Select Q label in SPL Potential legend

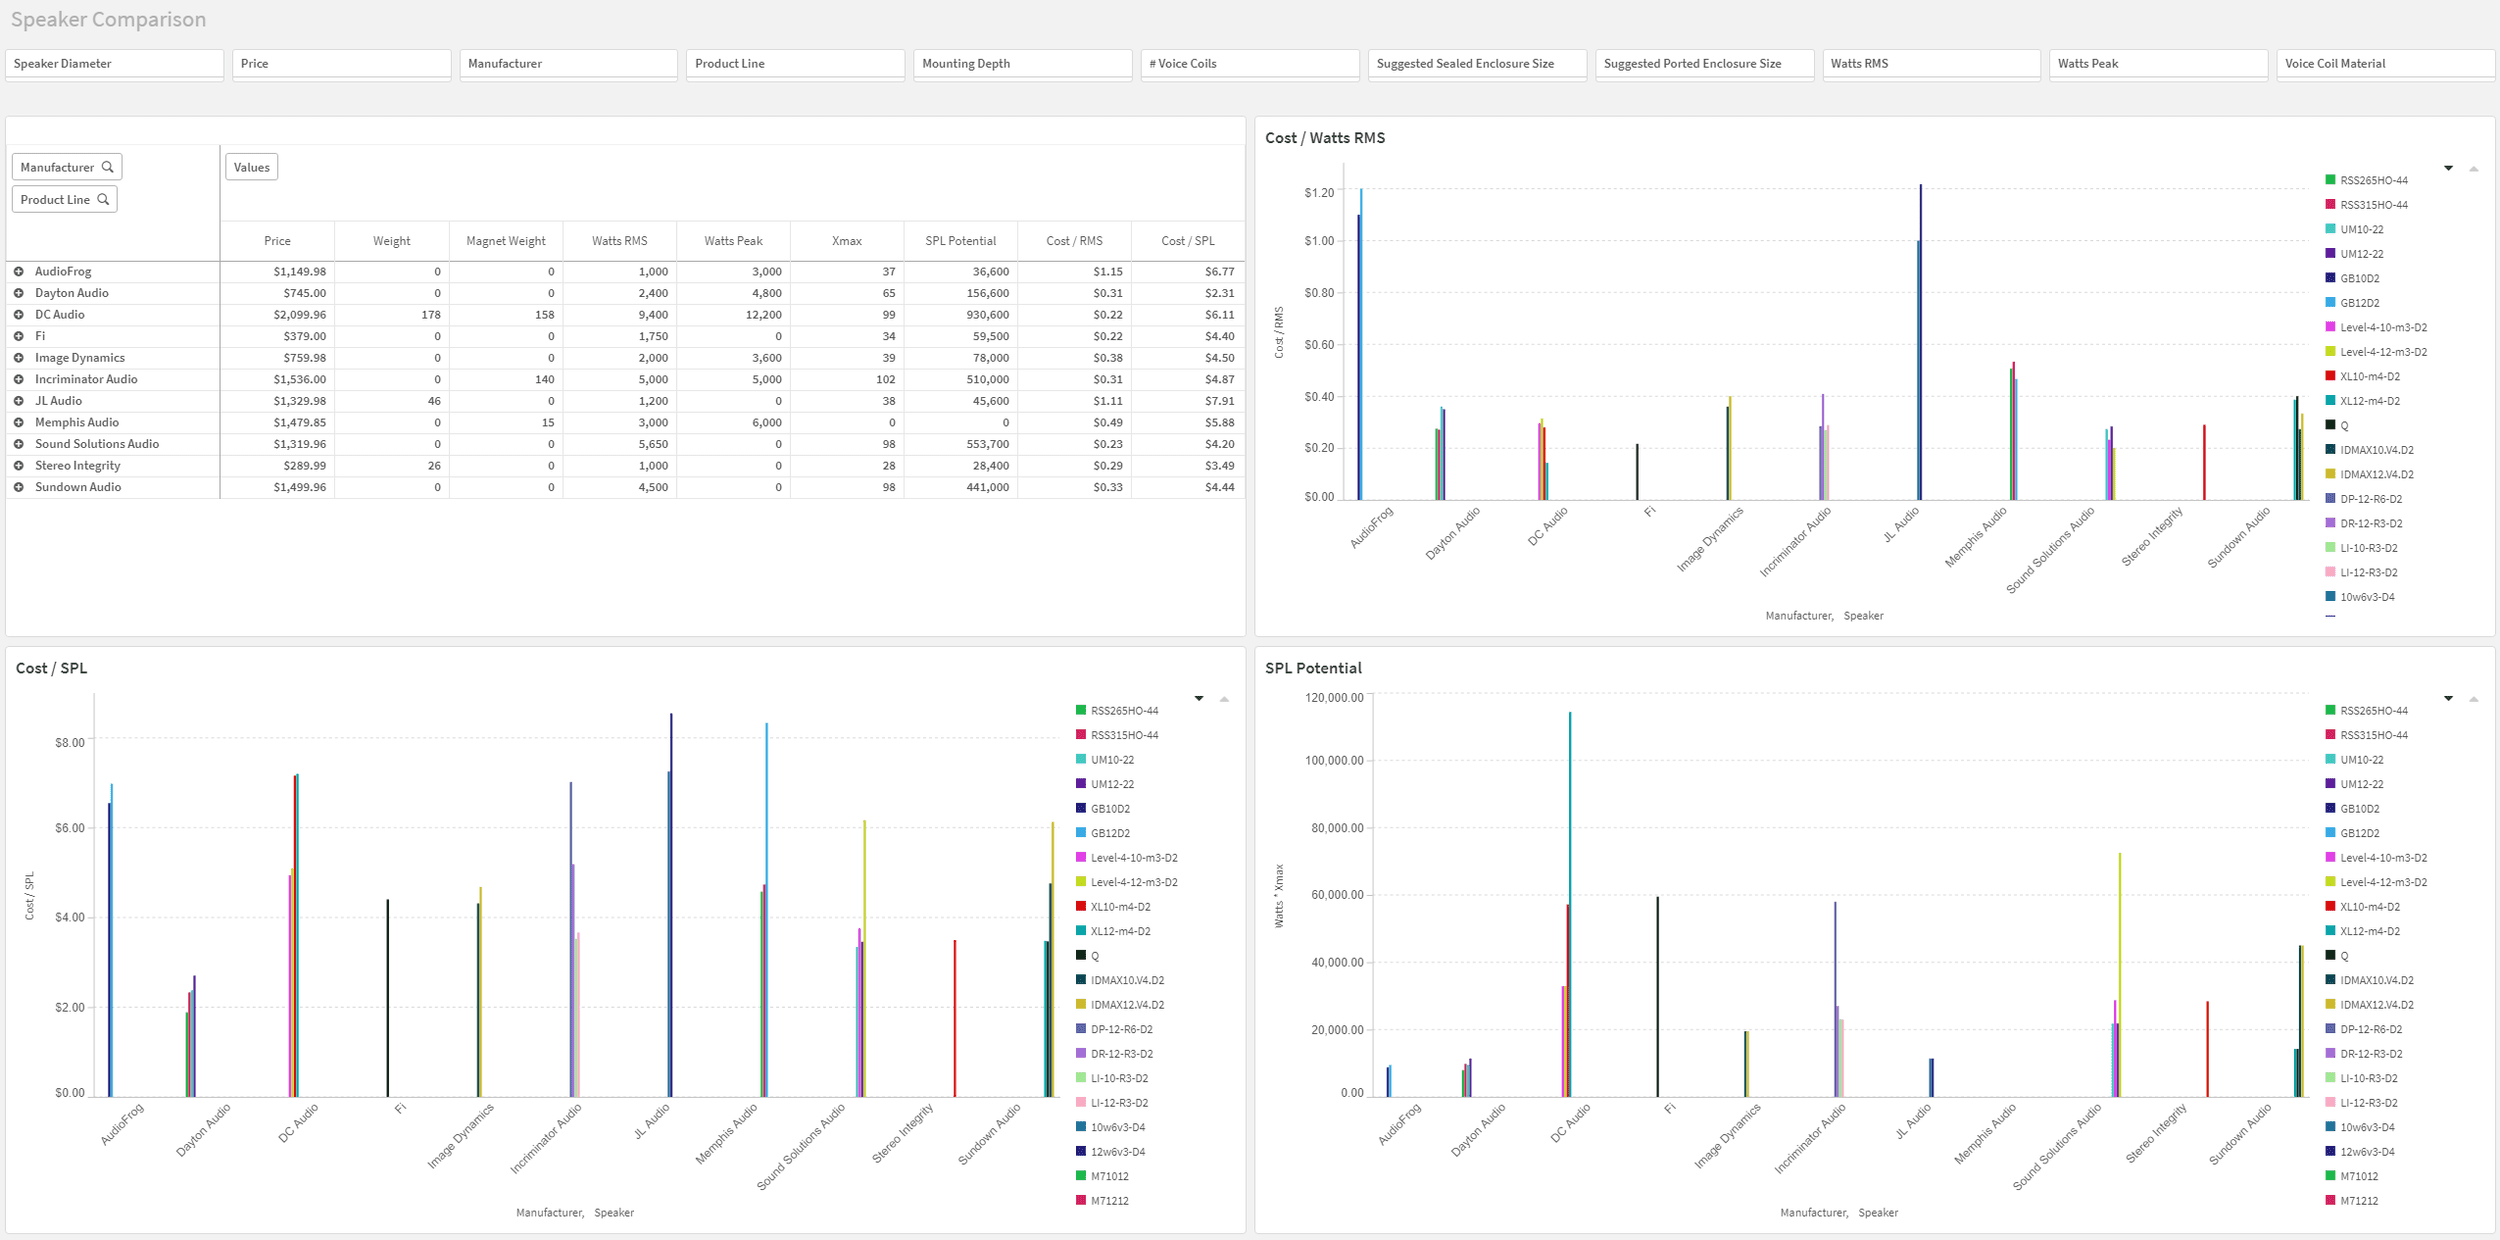(2344, 956)
